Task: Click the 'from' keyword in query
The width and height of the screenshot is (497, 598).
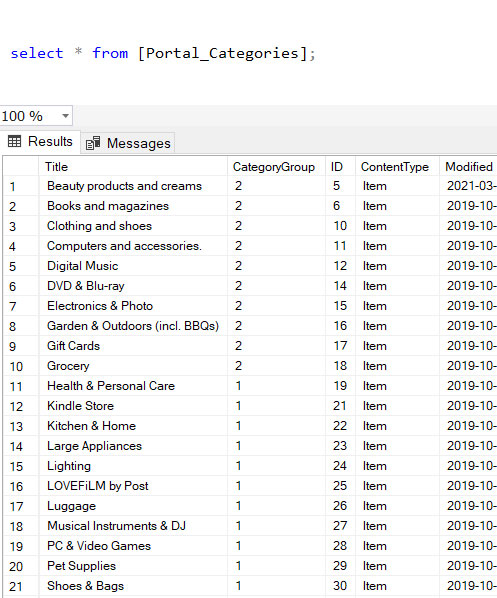Action: tap(110, 53)
